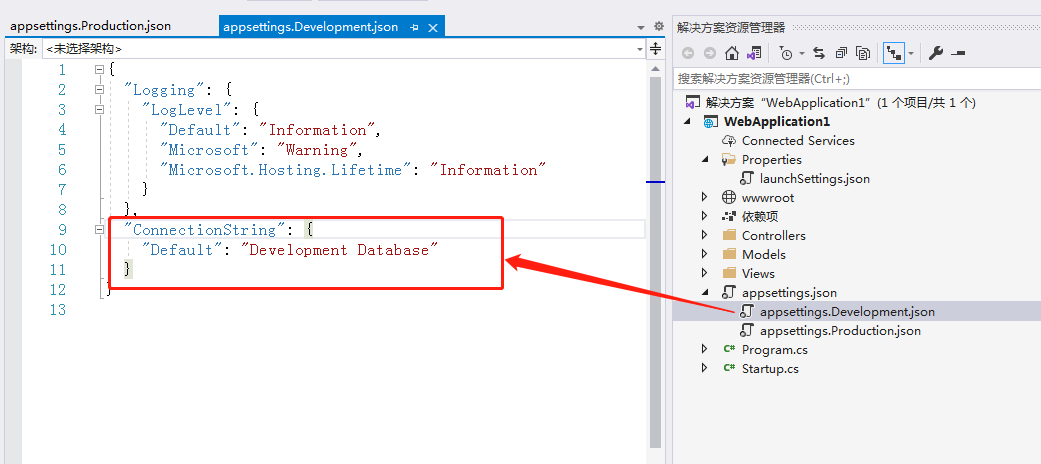Toggle the preview selected items icon

click(x=957, y=54)
